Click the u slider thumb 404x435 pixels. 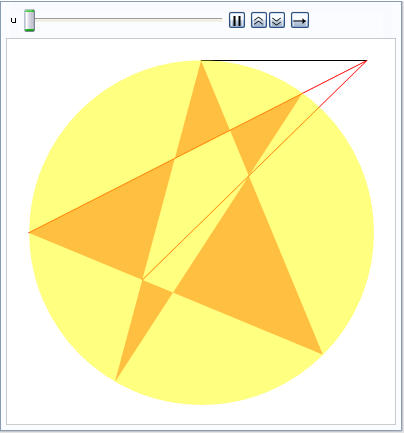(x=29, y=21)
